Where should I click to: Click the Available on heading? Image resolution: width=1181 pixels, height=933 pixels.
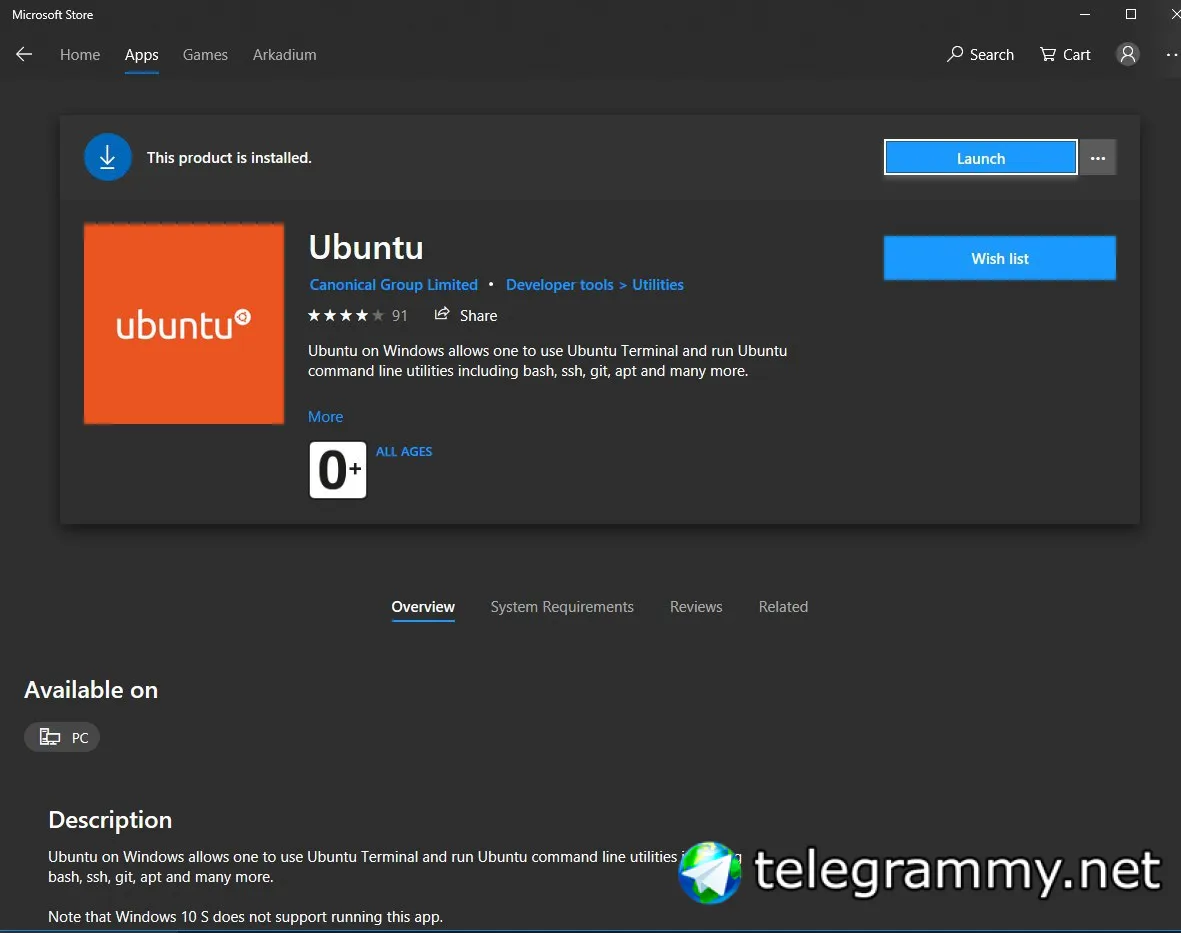tap(91, 690)
